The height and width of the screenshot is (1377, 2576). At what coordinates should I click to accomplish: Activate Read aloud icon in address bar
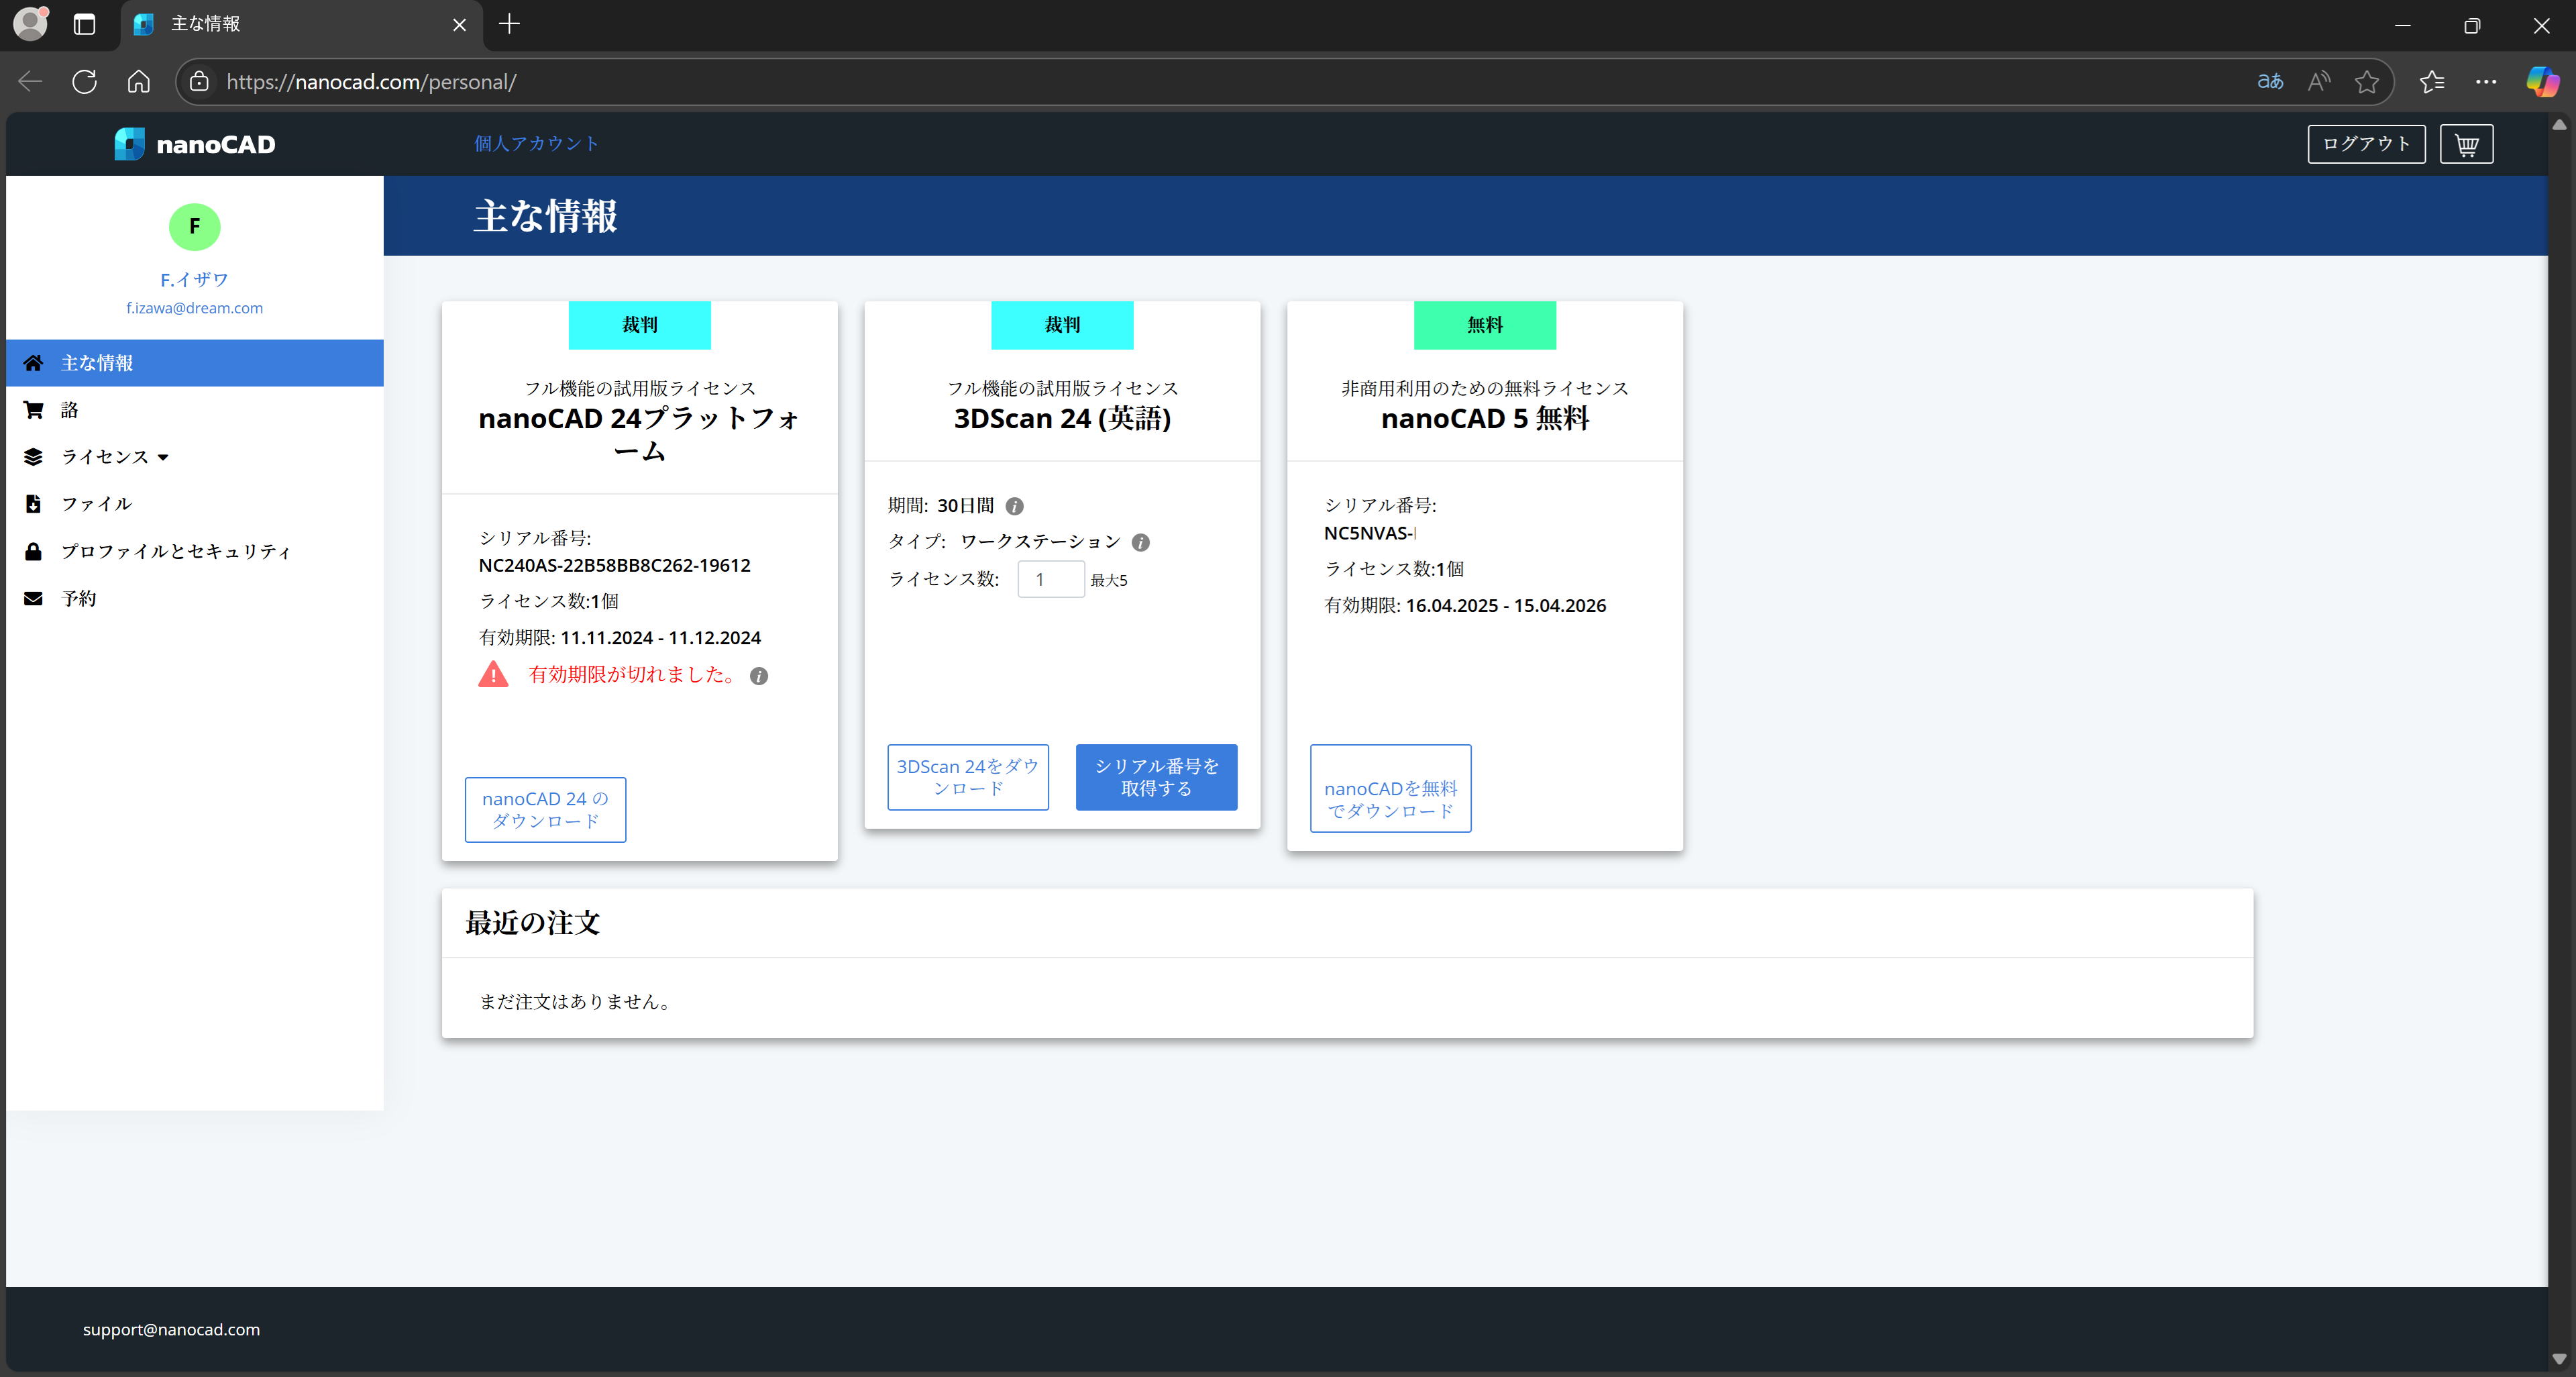pyautogui.click(x=2319, y=82)
